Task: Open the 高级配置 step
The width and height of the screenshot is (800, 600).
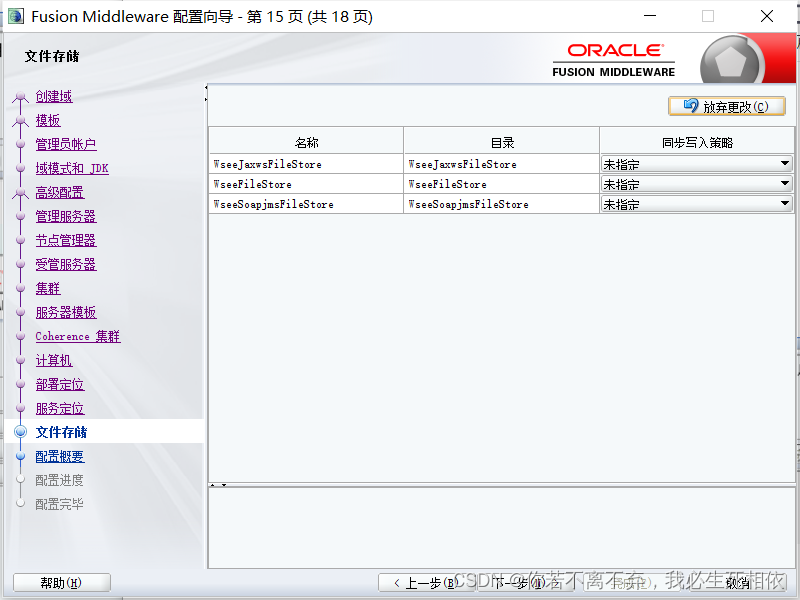Action: click(x=60, y=192)
